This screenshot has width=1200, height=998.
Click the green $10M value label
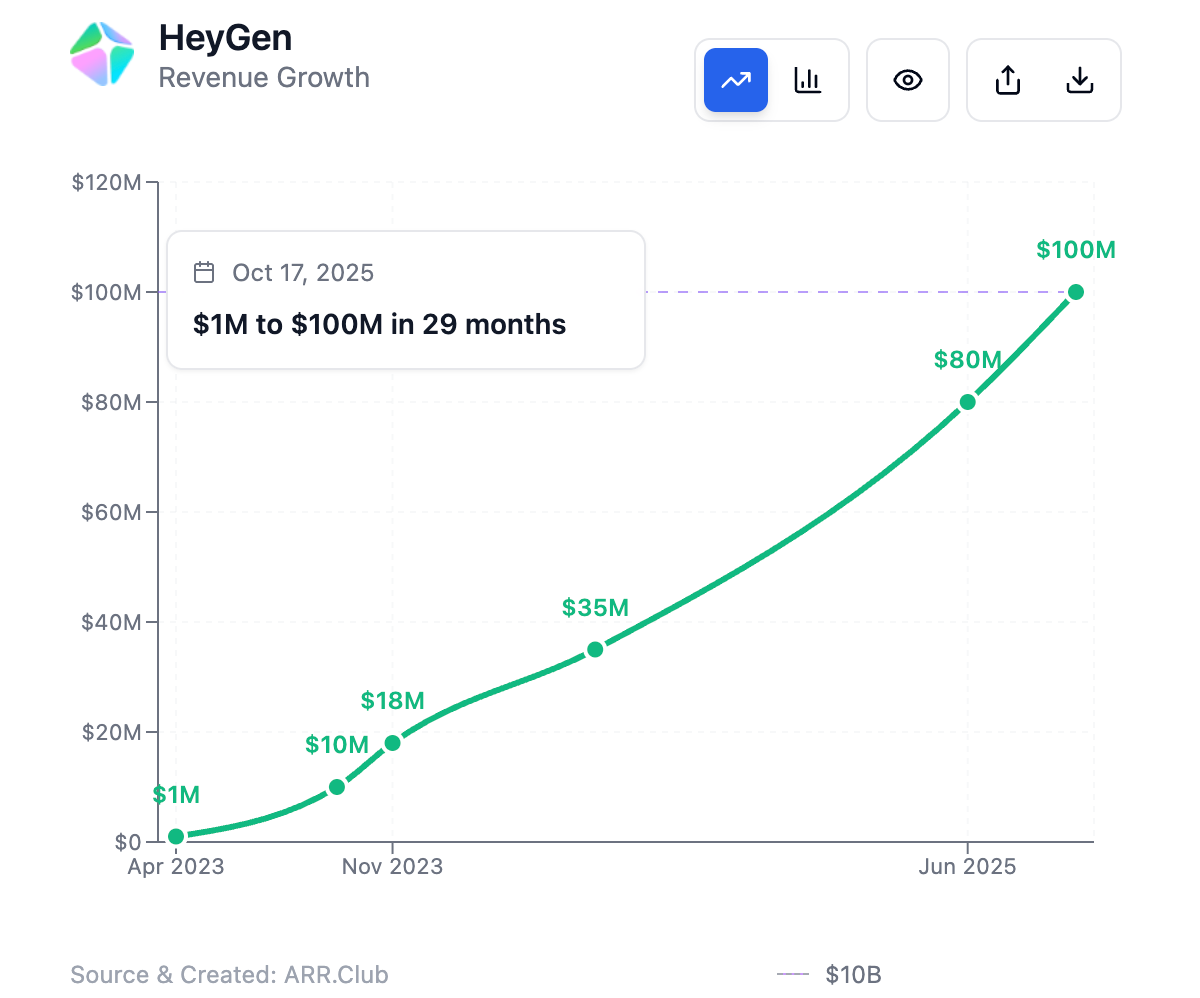(337, 744)
